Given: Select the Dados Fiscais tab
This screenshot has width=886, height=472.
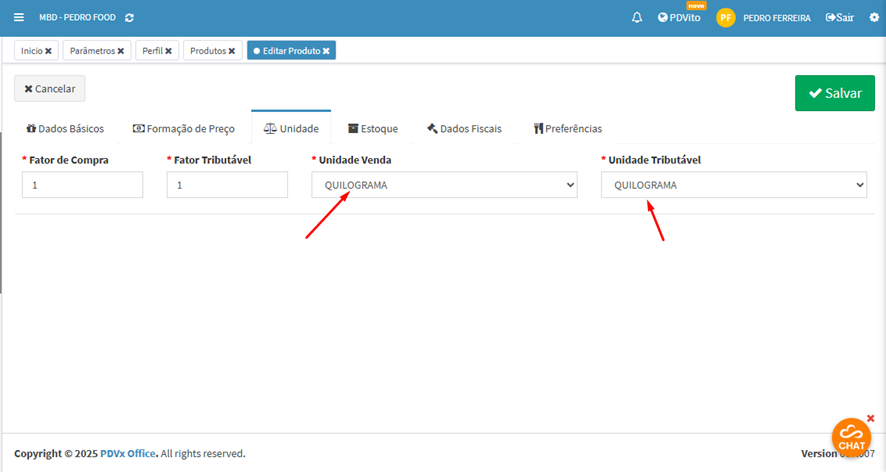Looking at the screenshot, I should [464, 129].
